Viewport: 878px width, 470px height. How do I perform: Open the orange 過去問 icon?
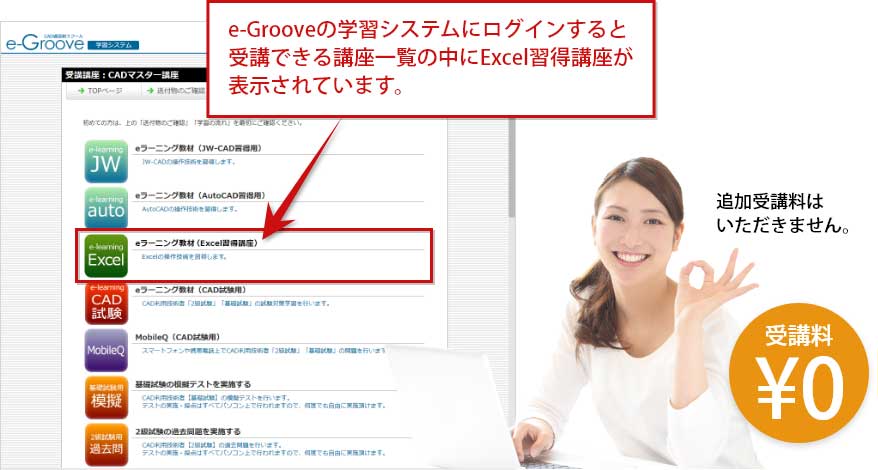click(106, 445)
